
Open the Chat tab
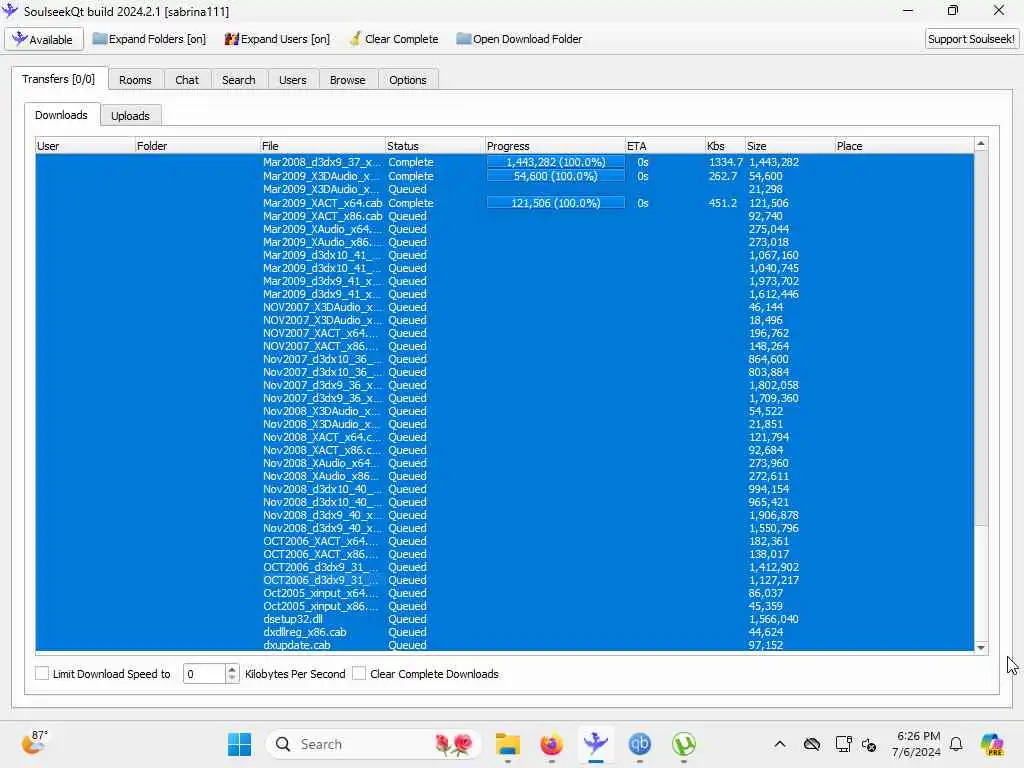coord(187,80)
